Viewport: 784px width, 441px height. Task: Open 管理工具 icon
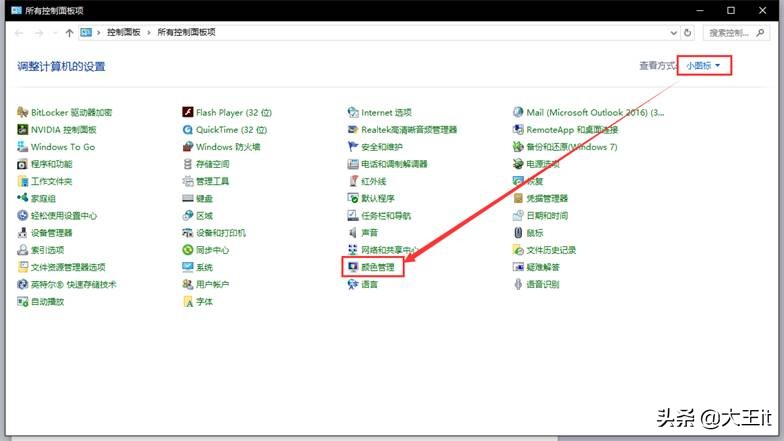(188, 181)
